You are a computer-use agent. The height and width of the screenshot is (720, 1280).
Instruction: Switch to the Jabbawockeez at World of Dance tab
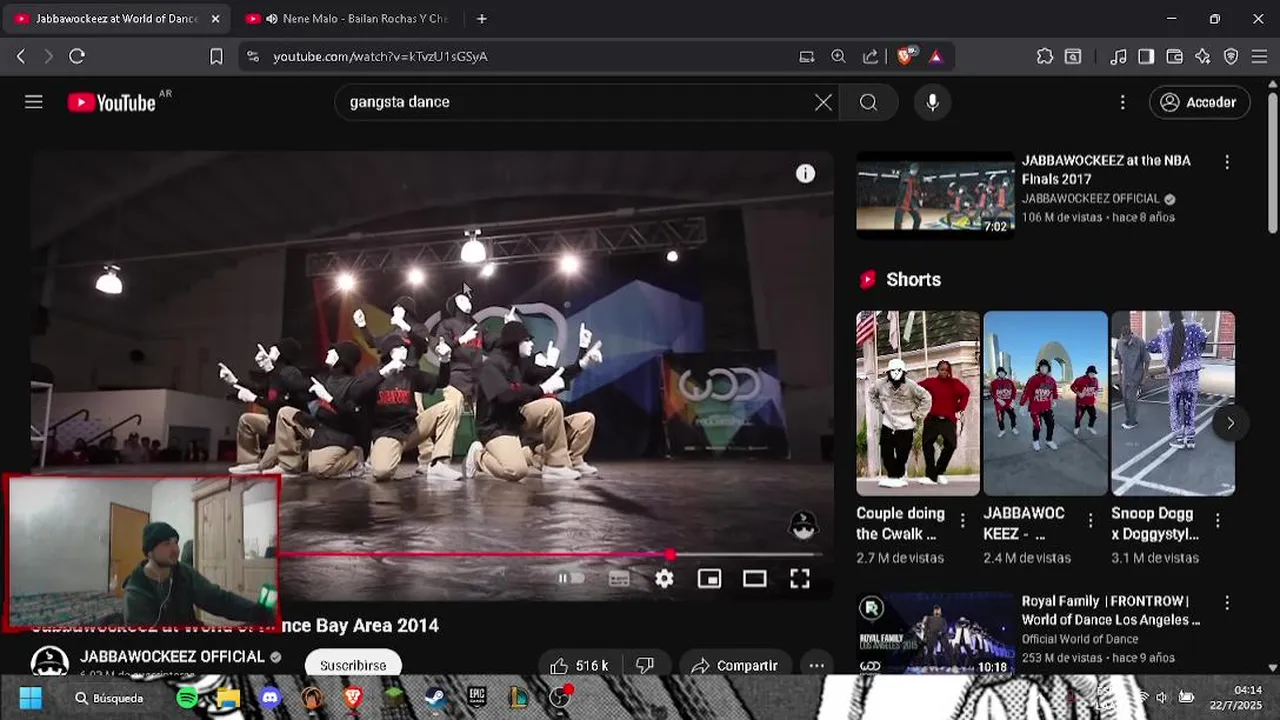[117, 19]
